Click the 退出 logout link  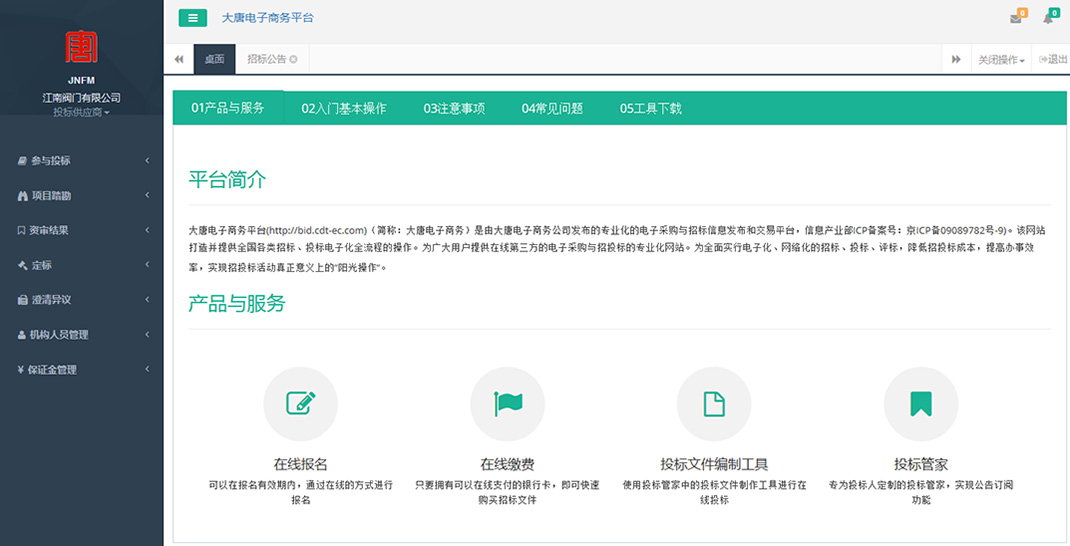(x=1053, y=59)
